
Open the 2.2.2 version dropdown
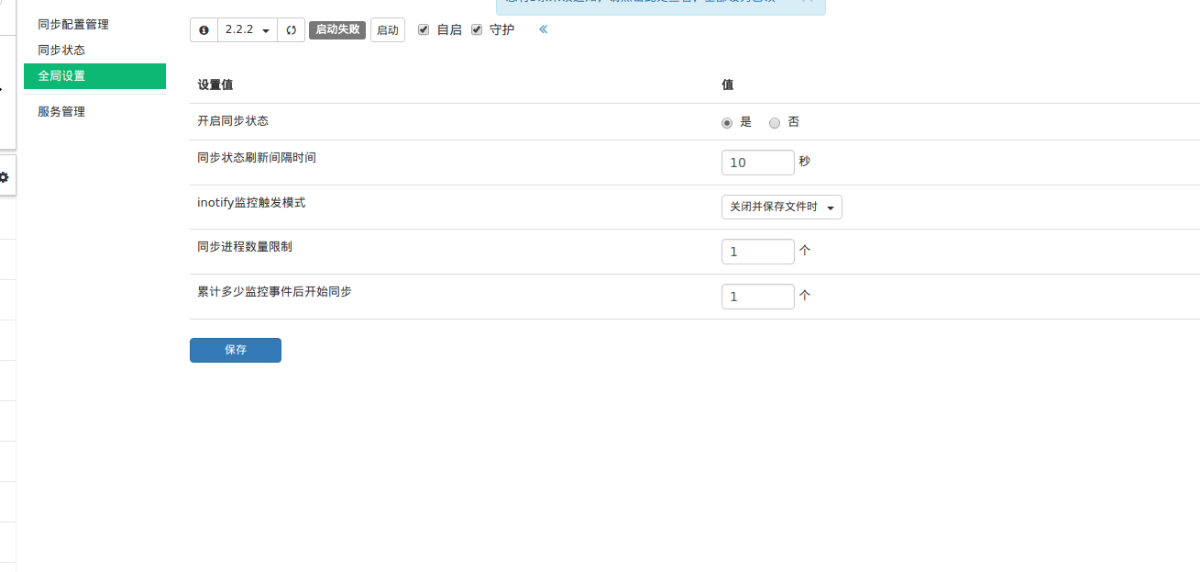[247, 30]
